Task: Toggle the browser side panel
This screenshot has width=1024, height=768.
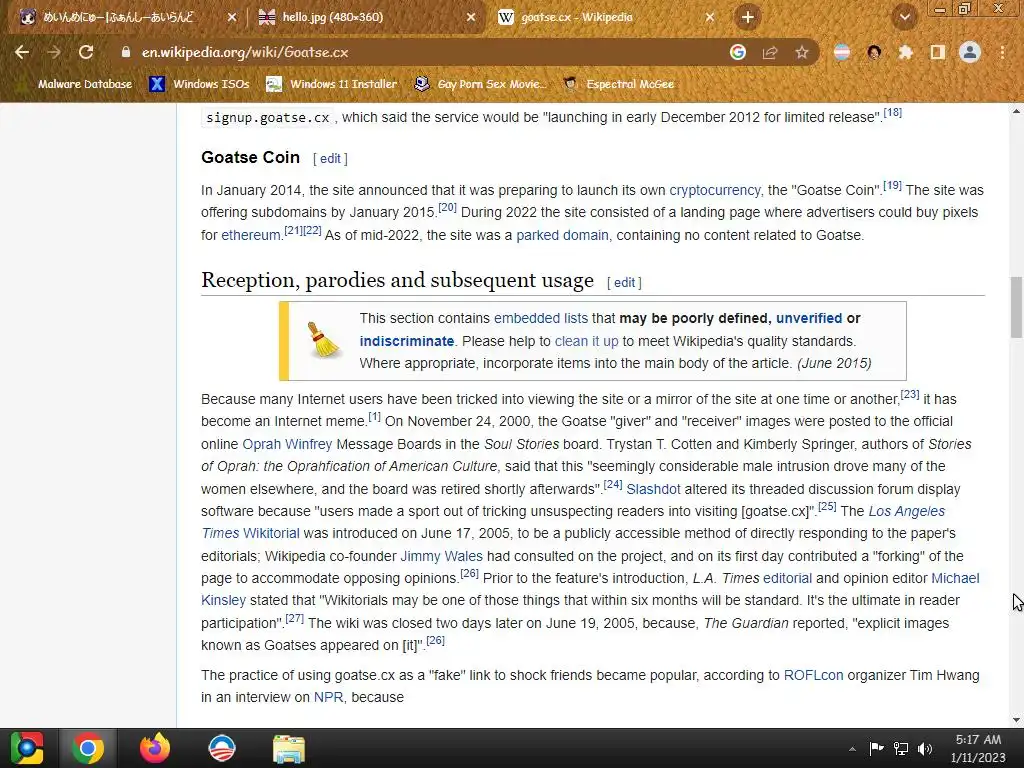Action: 938,52
